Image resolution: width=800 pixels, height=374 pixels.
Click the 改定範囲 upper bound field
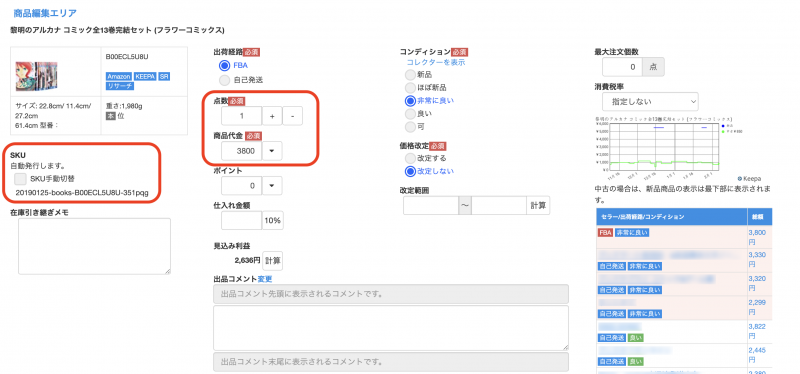pos(499,205)
